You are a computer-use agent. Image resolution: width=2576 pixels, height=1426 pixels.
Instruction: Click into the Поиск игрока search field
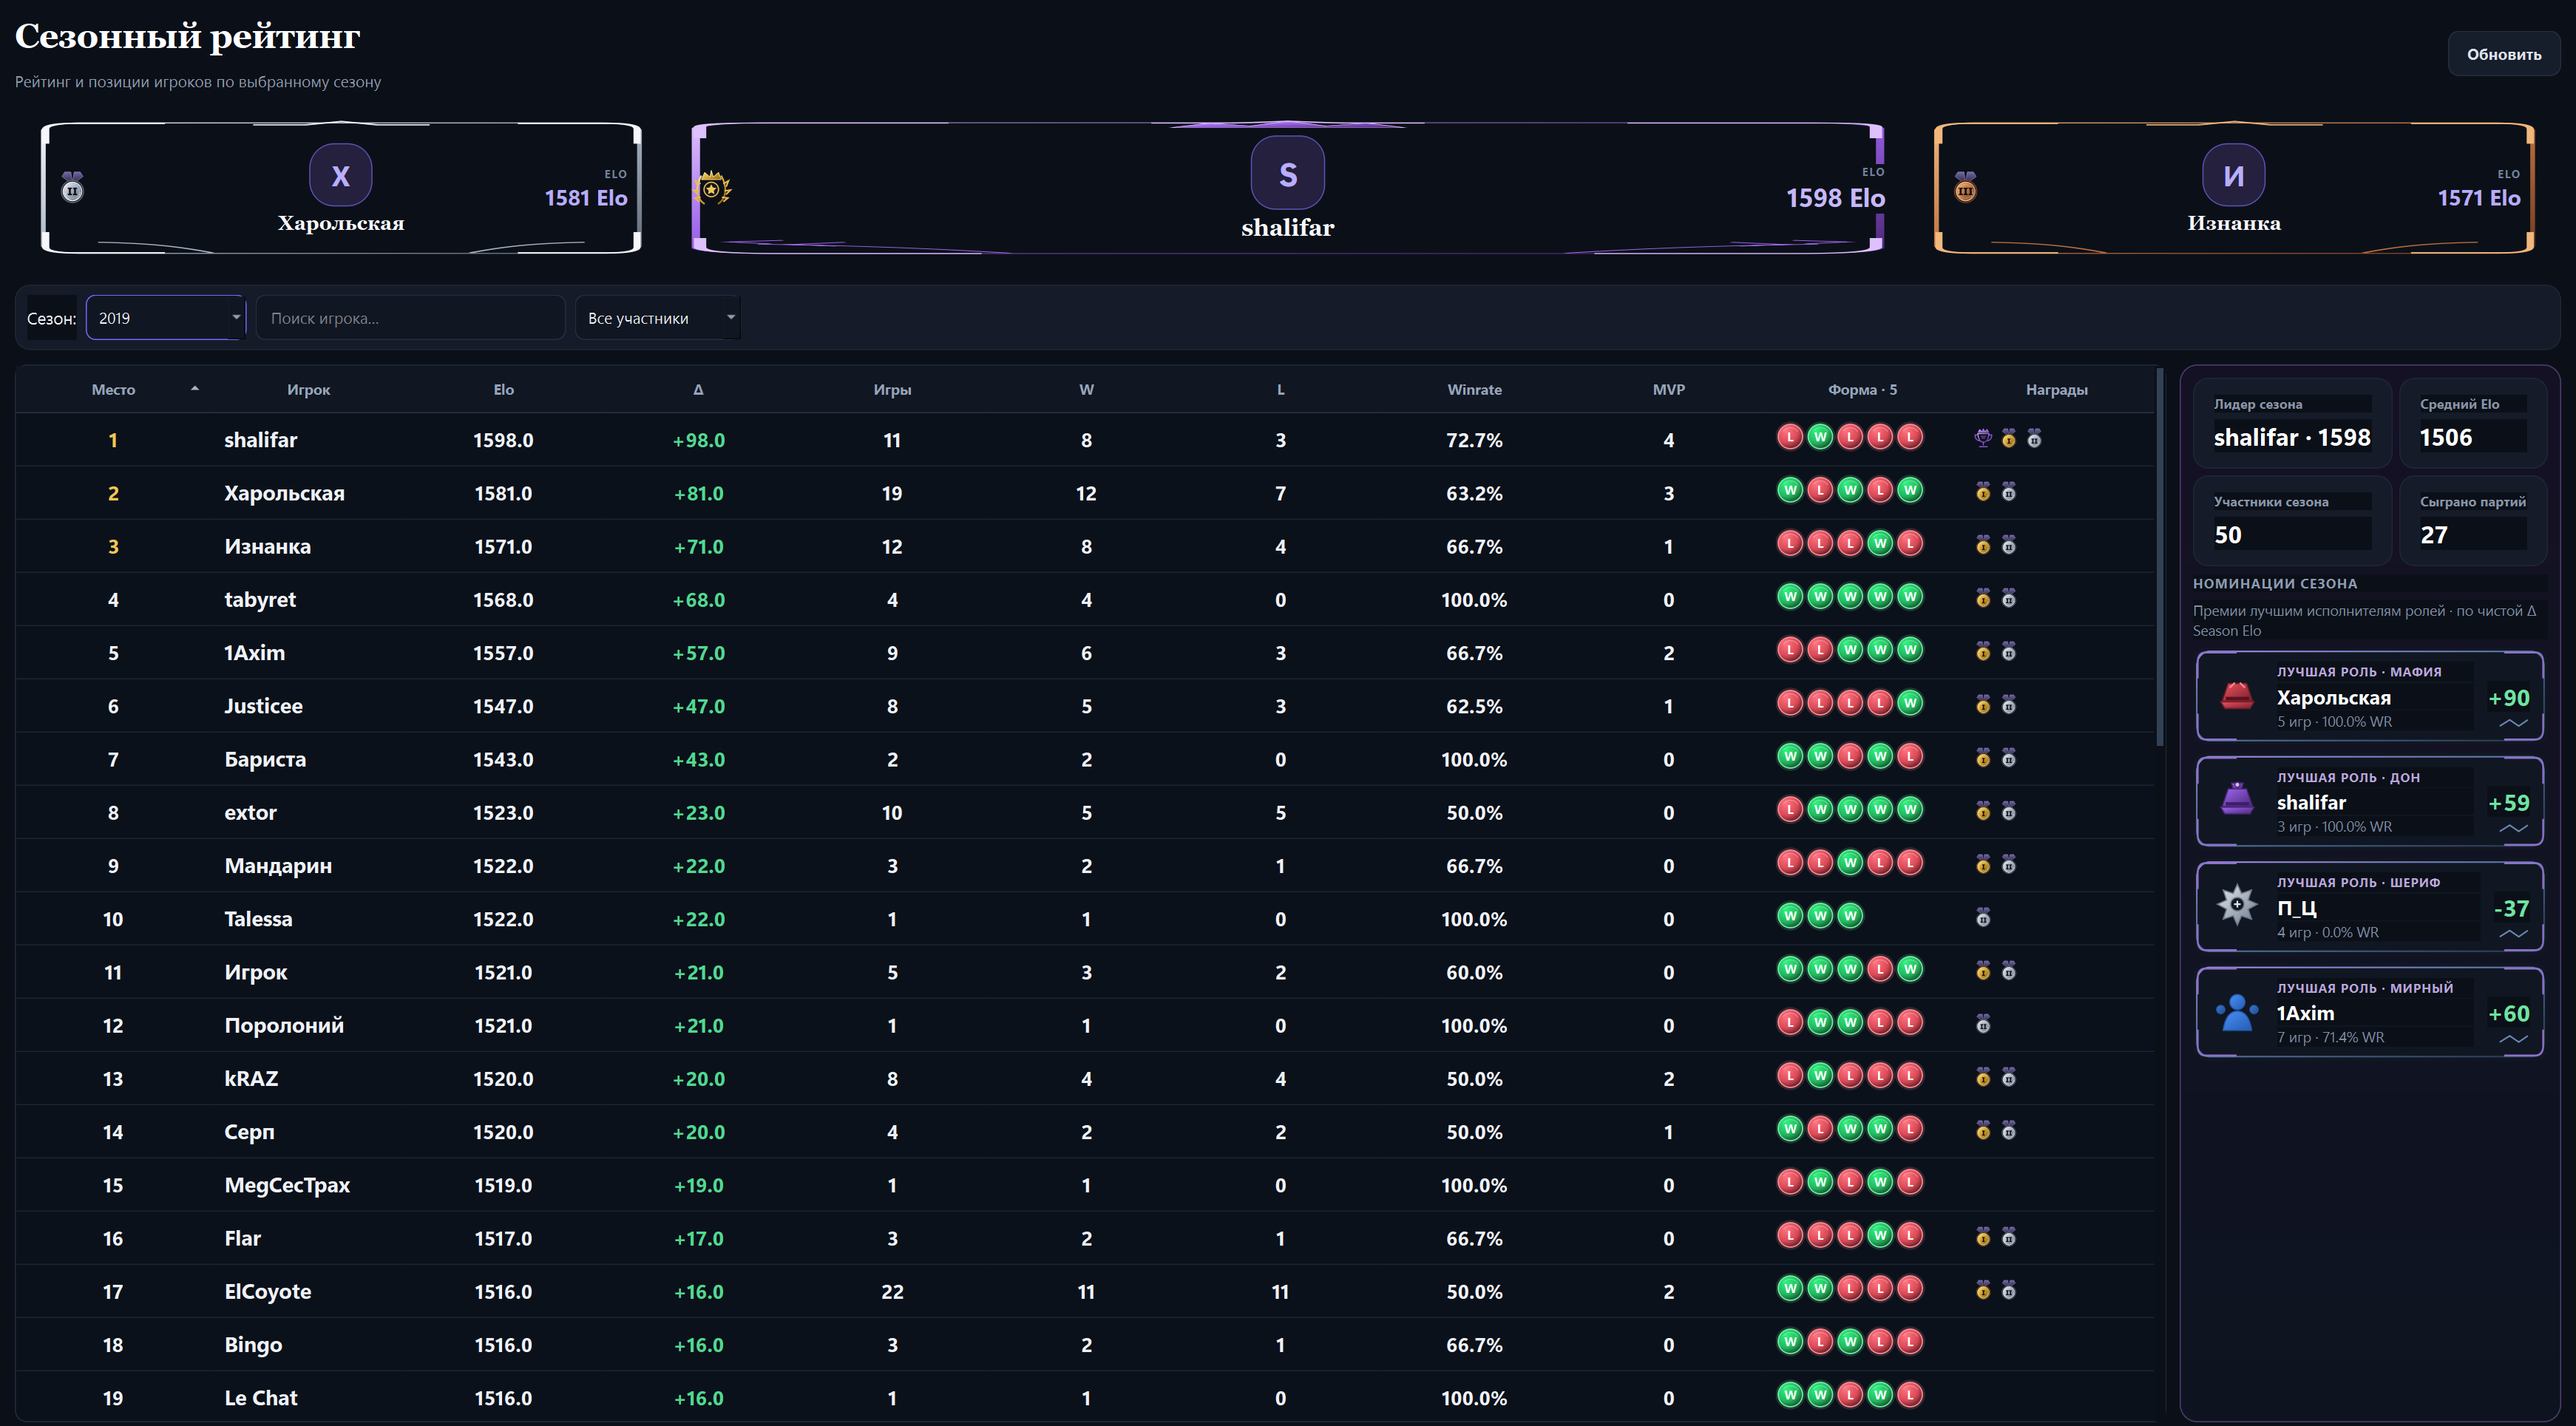tap(410, 318)
